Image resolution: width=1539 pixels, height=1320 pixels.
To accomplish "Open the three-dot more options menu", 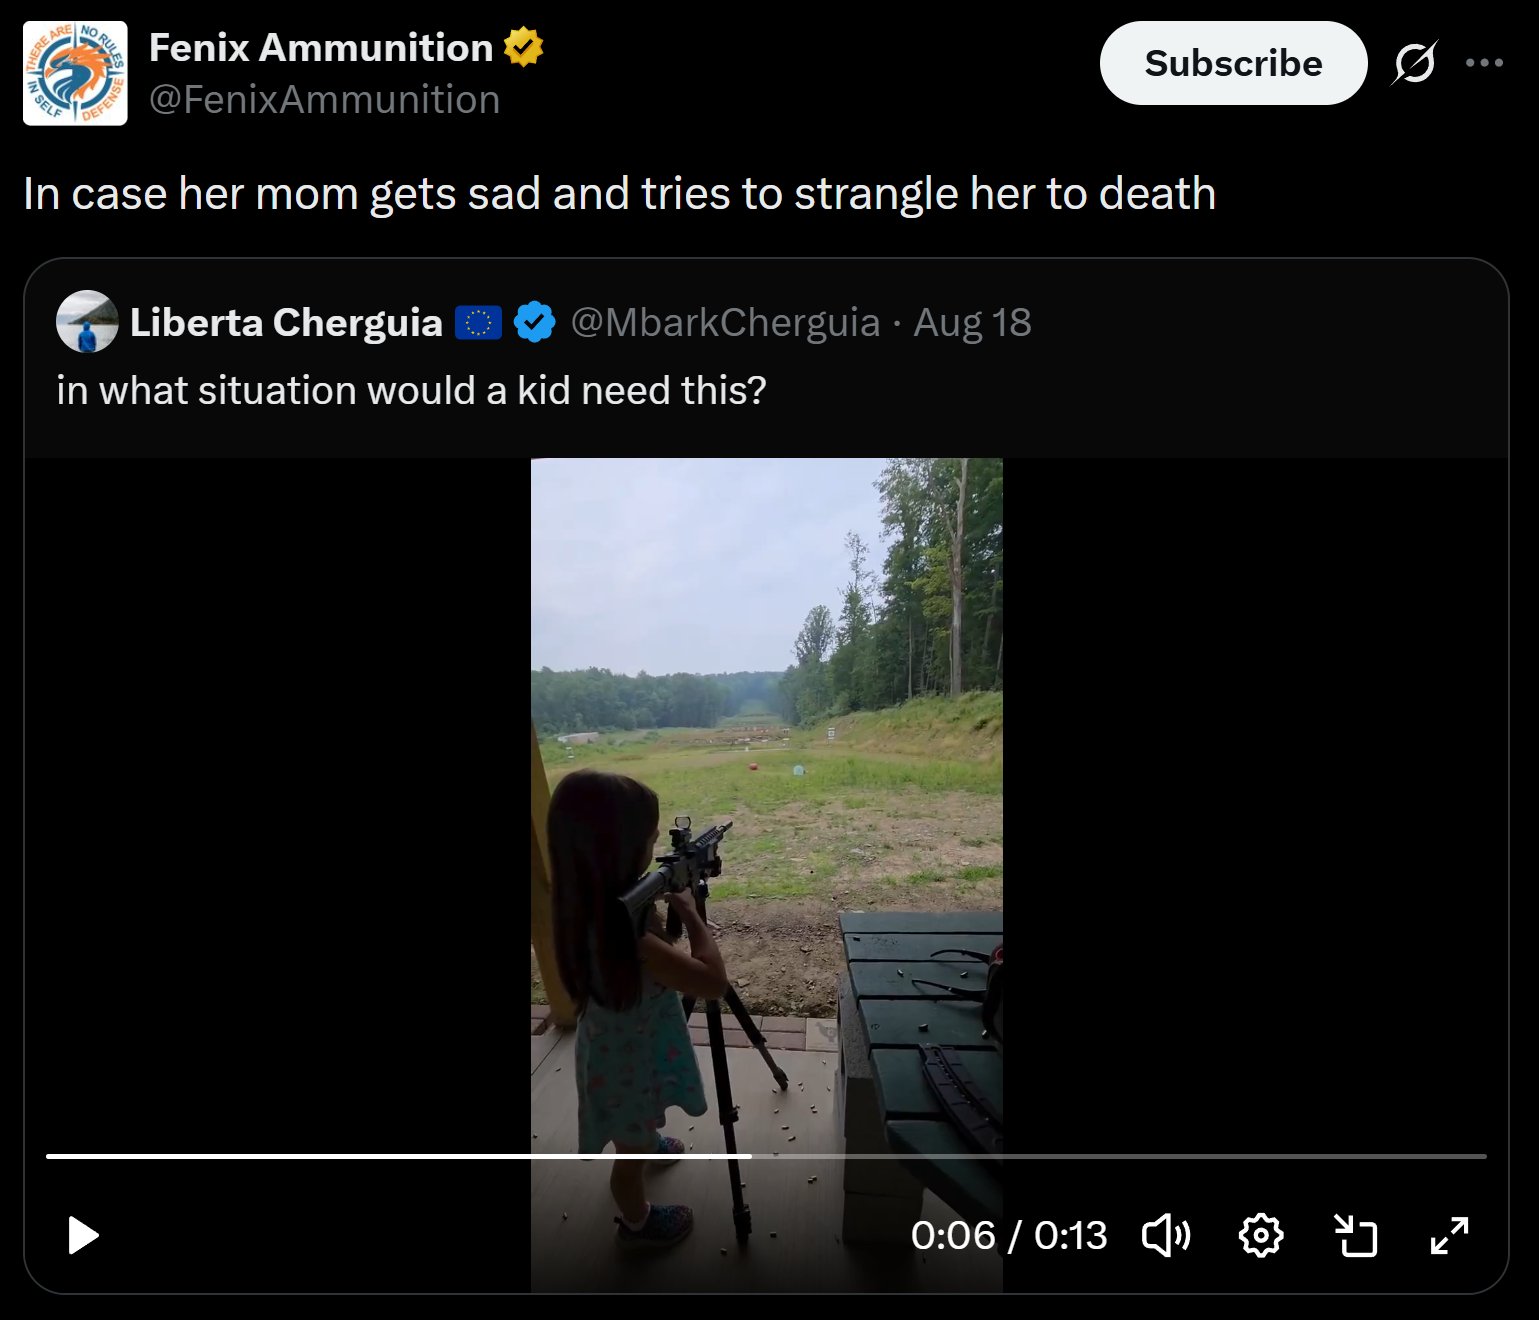I will point(1484,63).
